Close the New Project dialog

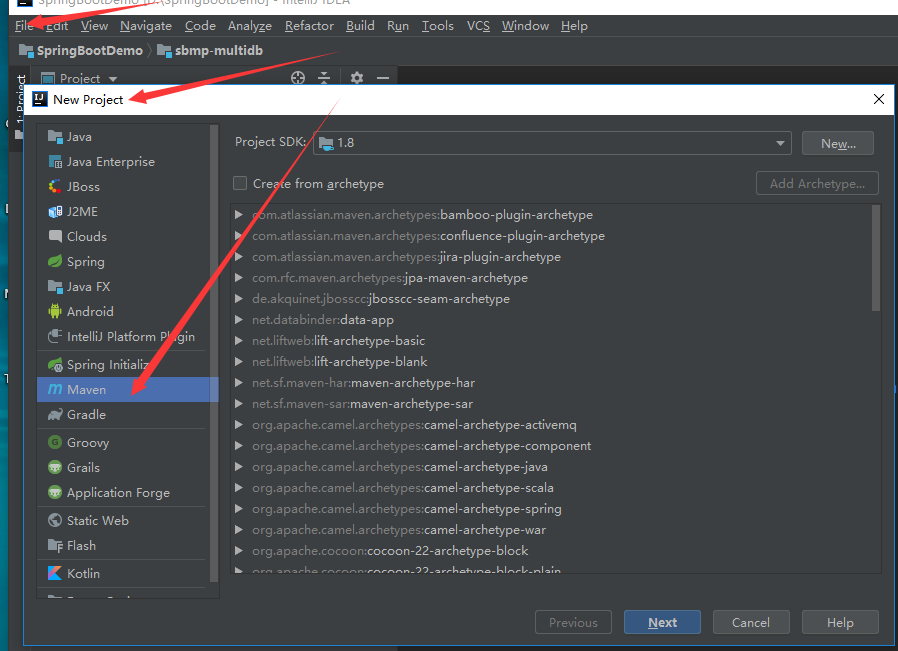pos(879,99)
